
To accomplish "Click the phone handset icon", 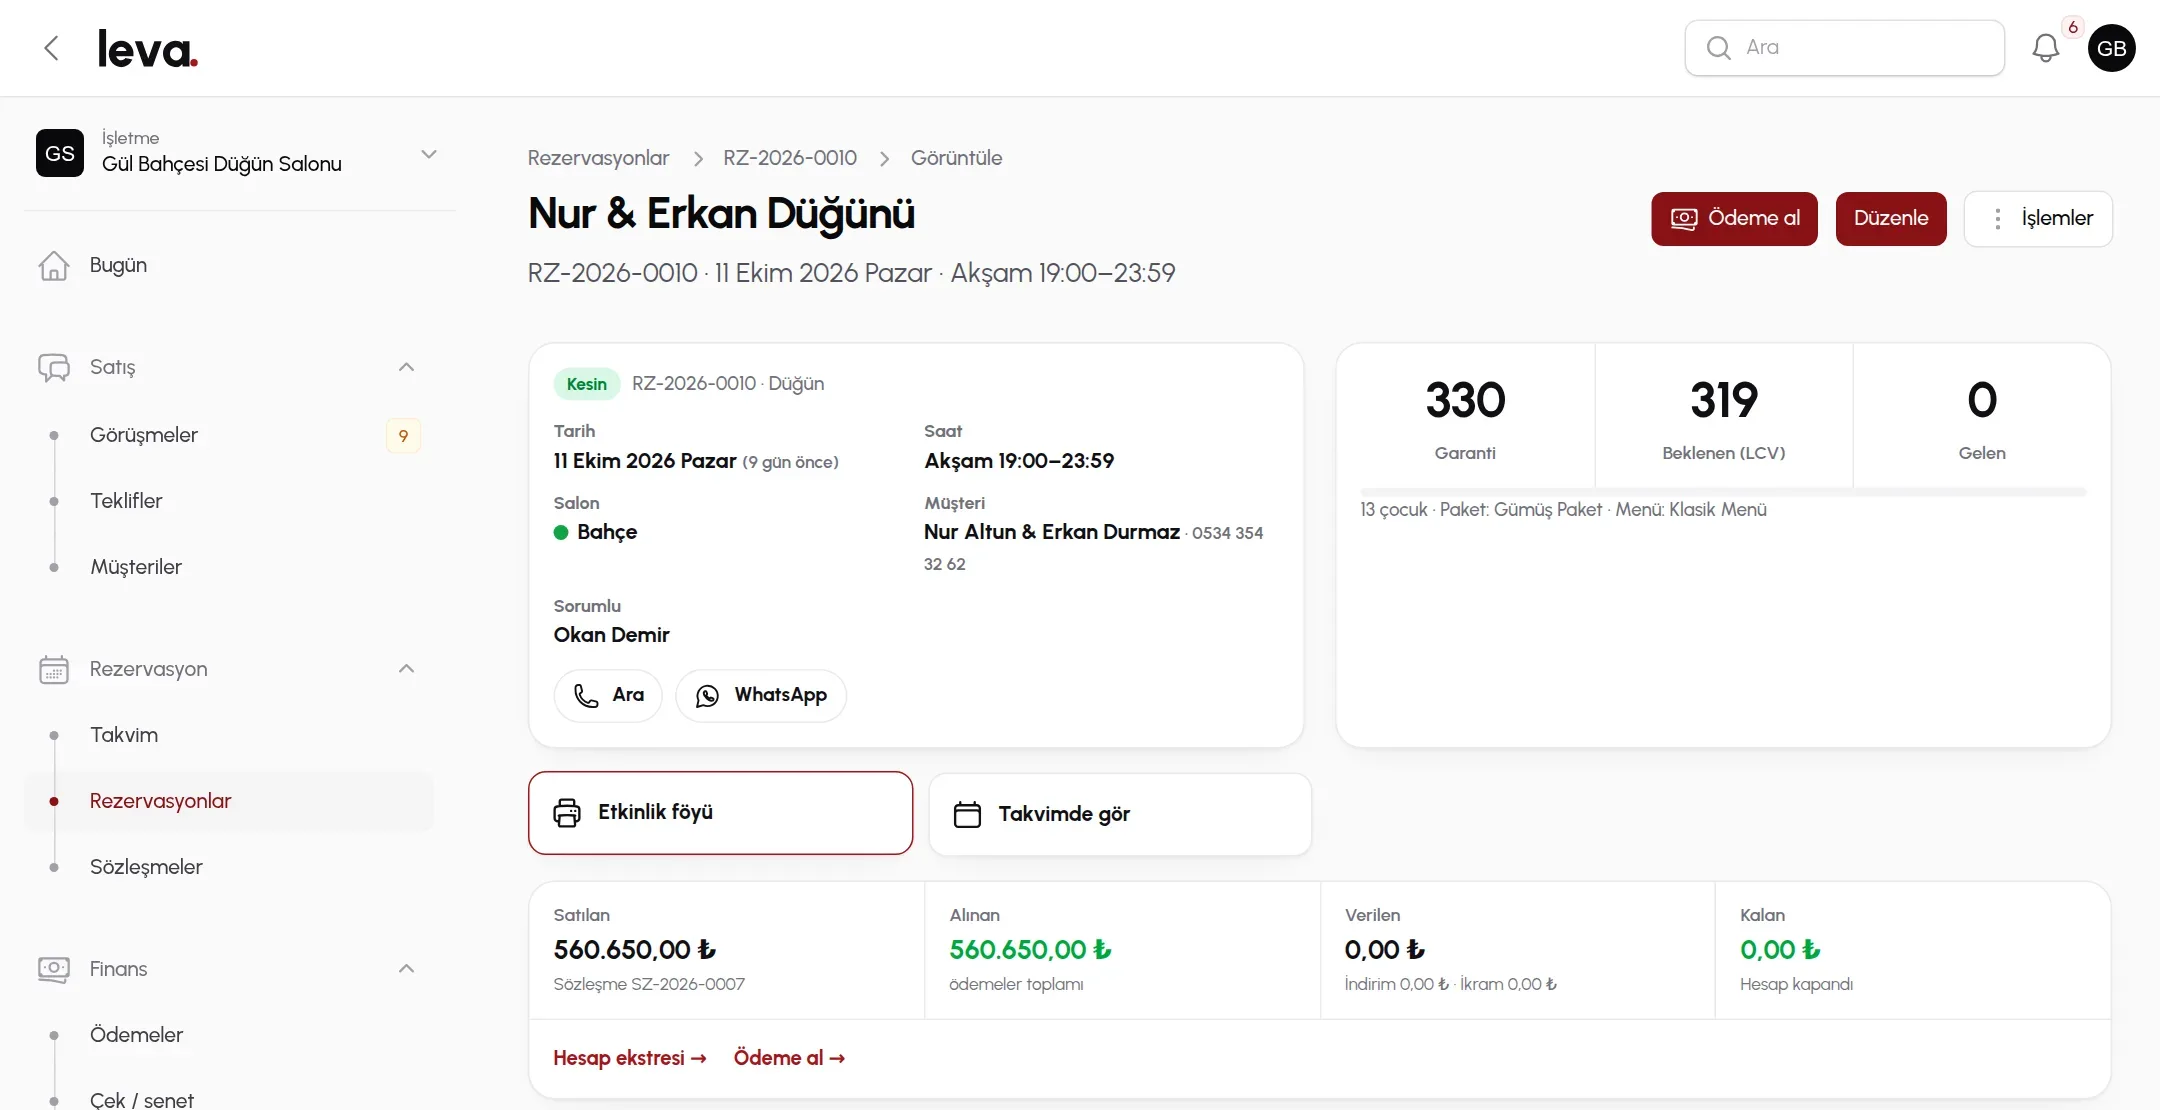I will pyautogui.click(x=586, y=696).
